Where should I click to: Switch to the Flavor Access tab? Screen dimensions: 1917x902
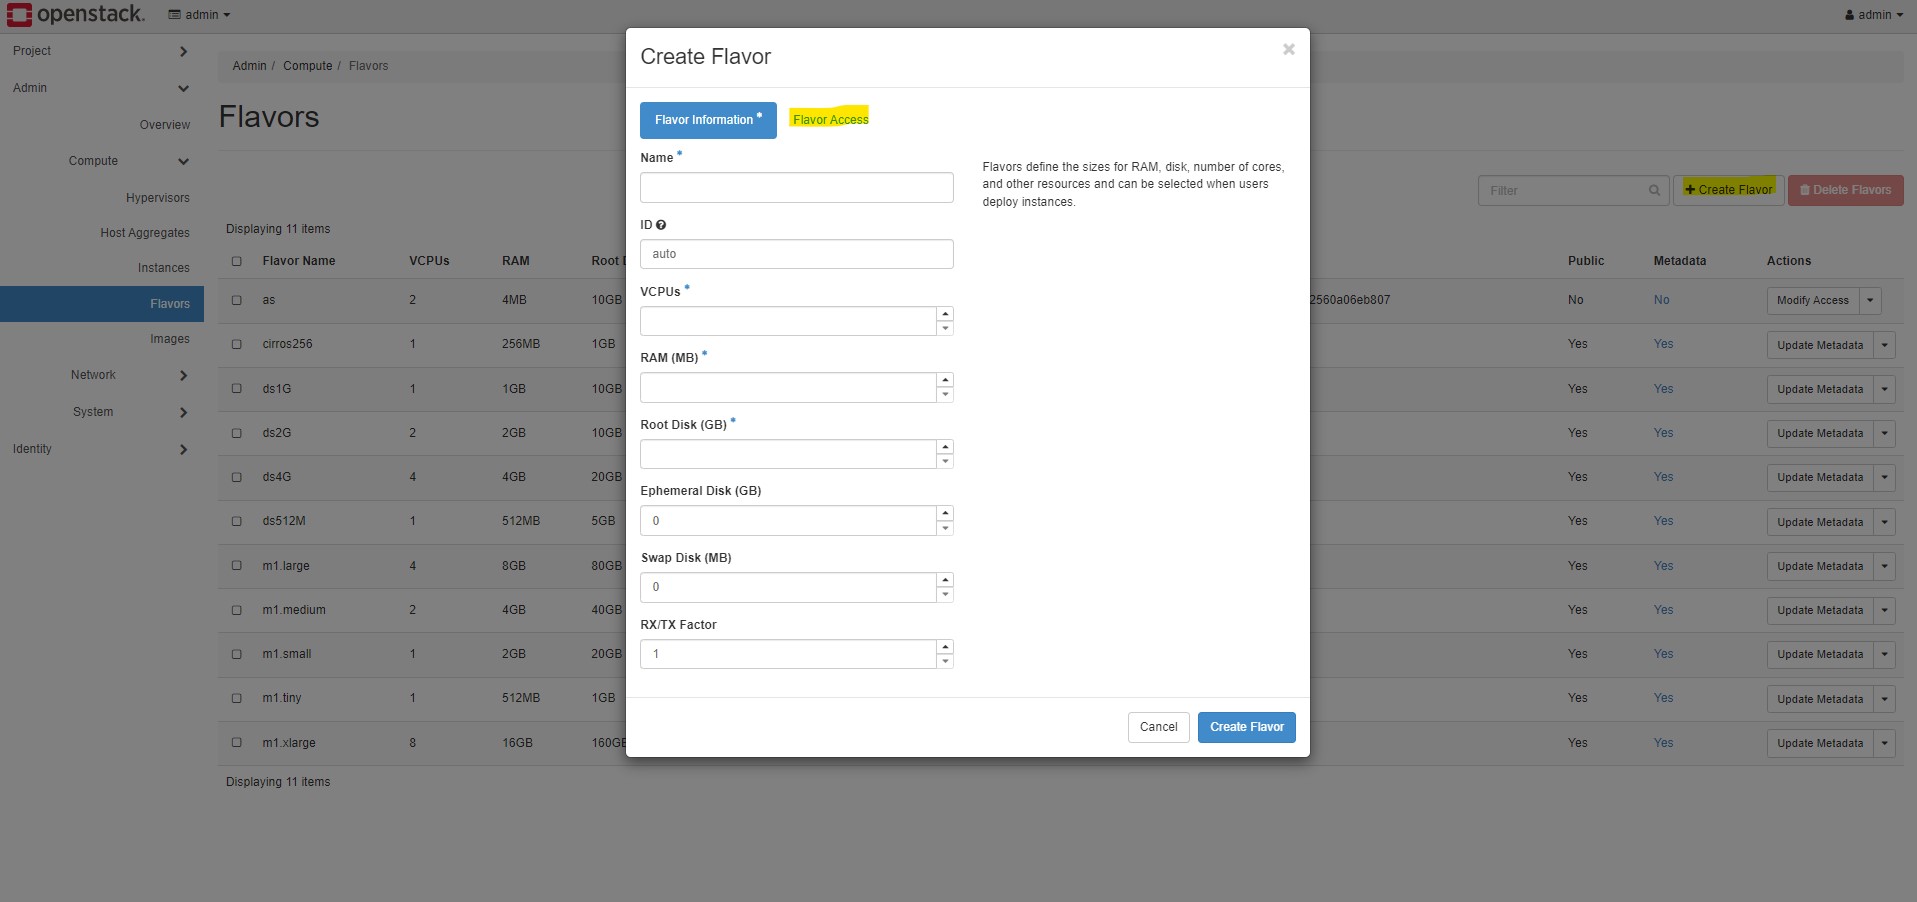(830, 119)
